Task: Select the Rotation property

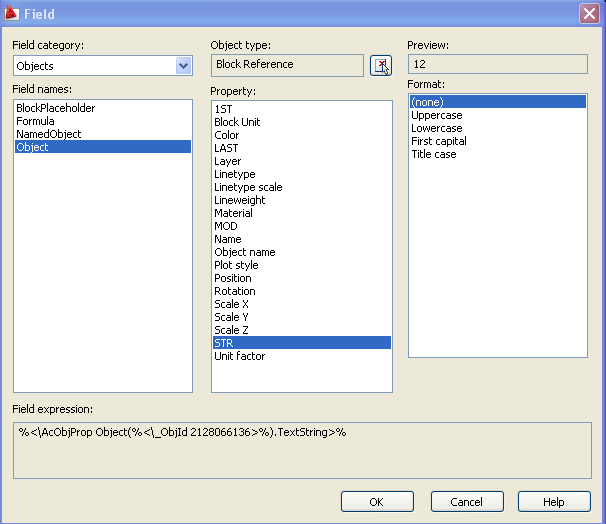Action: [x=302, y=291]
